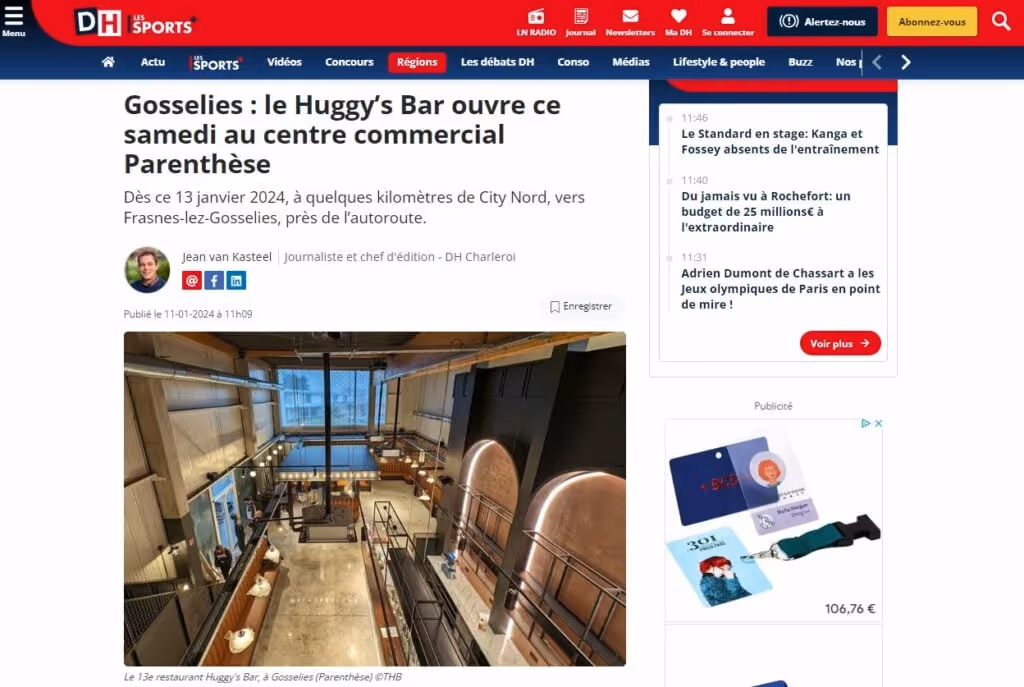Select the Régions menu tab

[x=417, y=62]
